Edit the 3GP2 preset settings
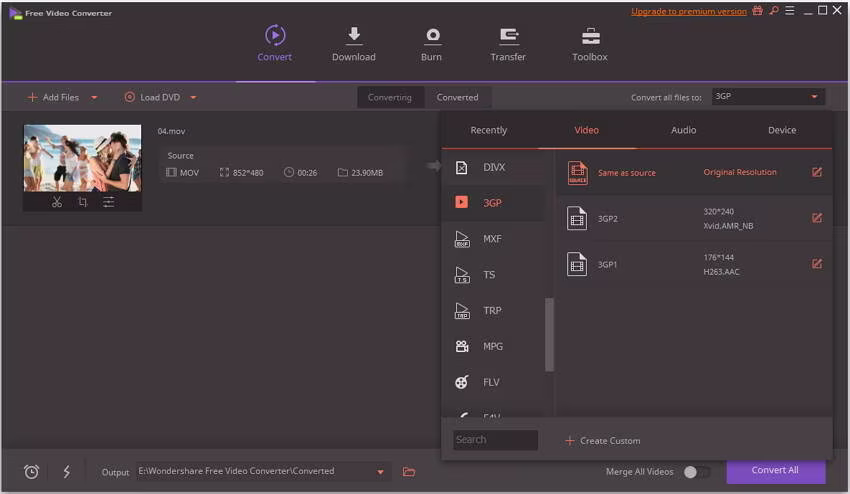 tap(817, 218)
